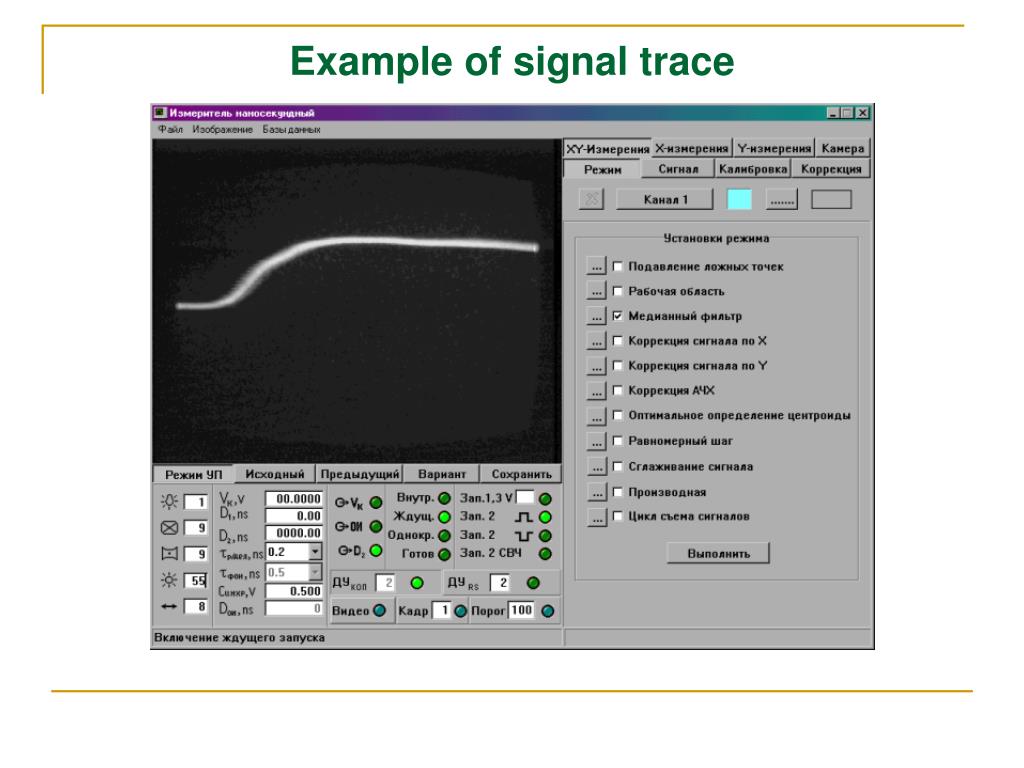The width and height of the screenshot is (1024, 768).
Task: Enable Оптимальное определение центроиды checkbox
Action: 618,415
